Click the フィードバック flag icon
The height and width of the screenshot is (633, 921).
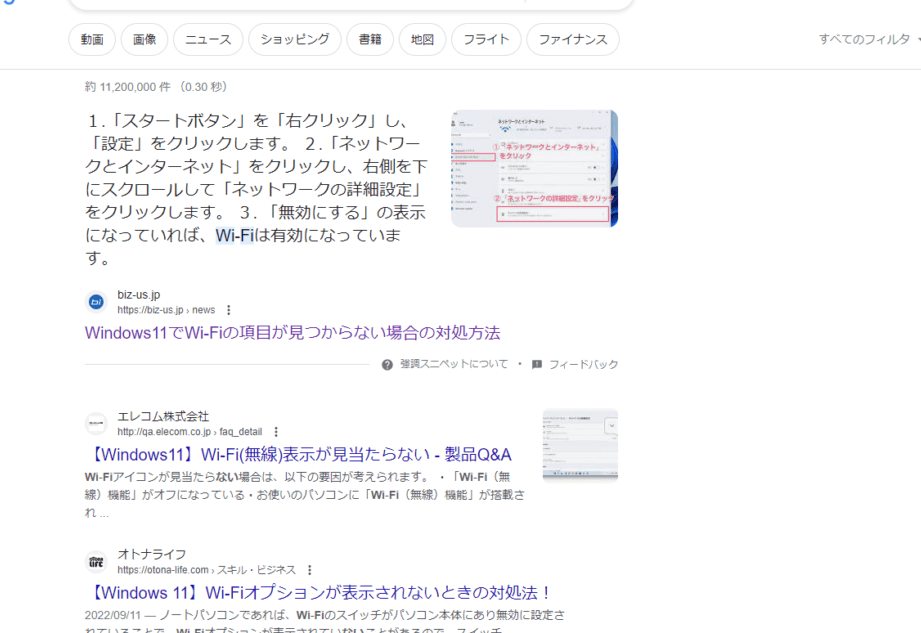536,365
